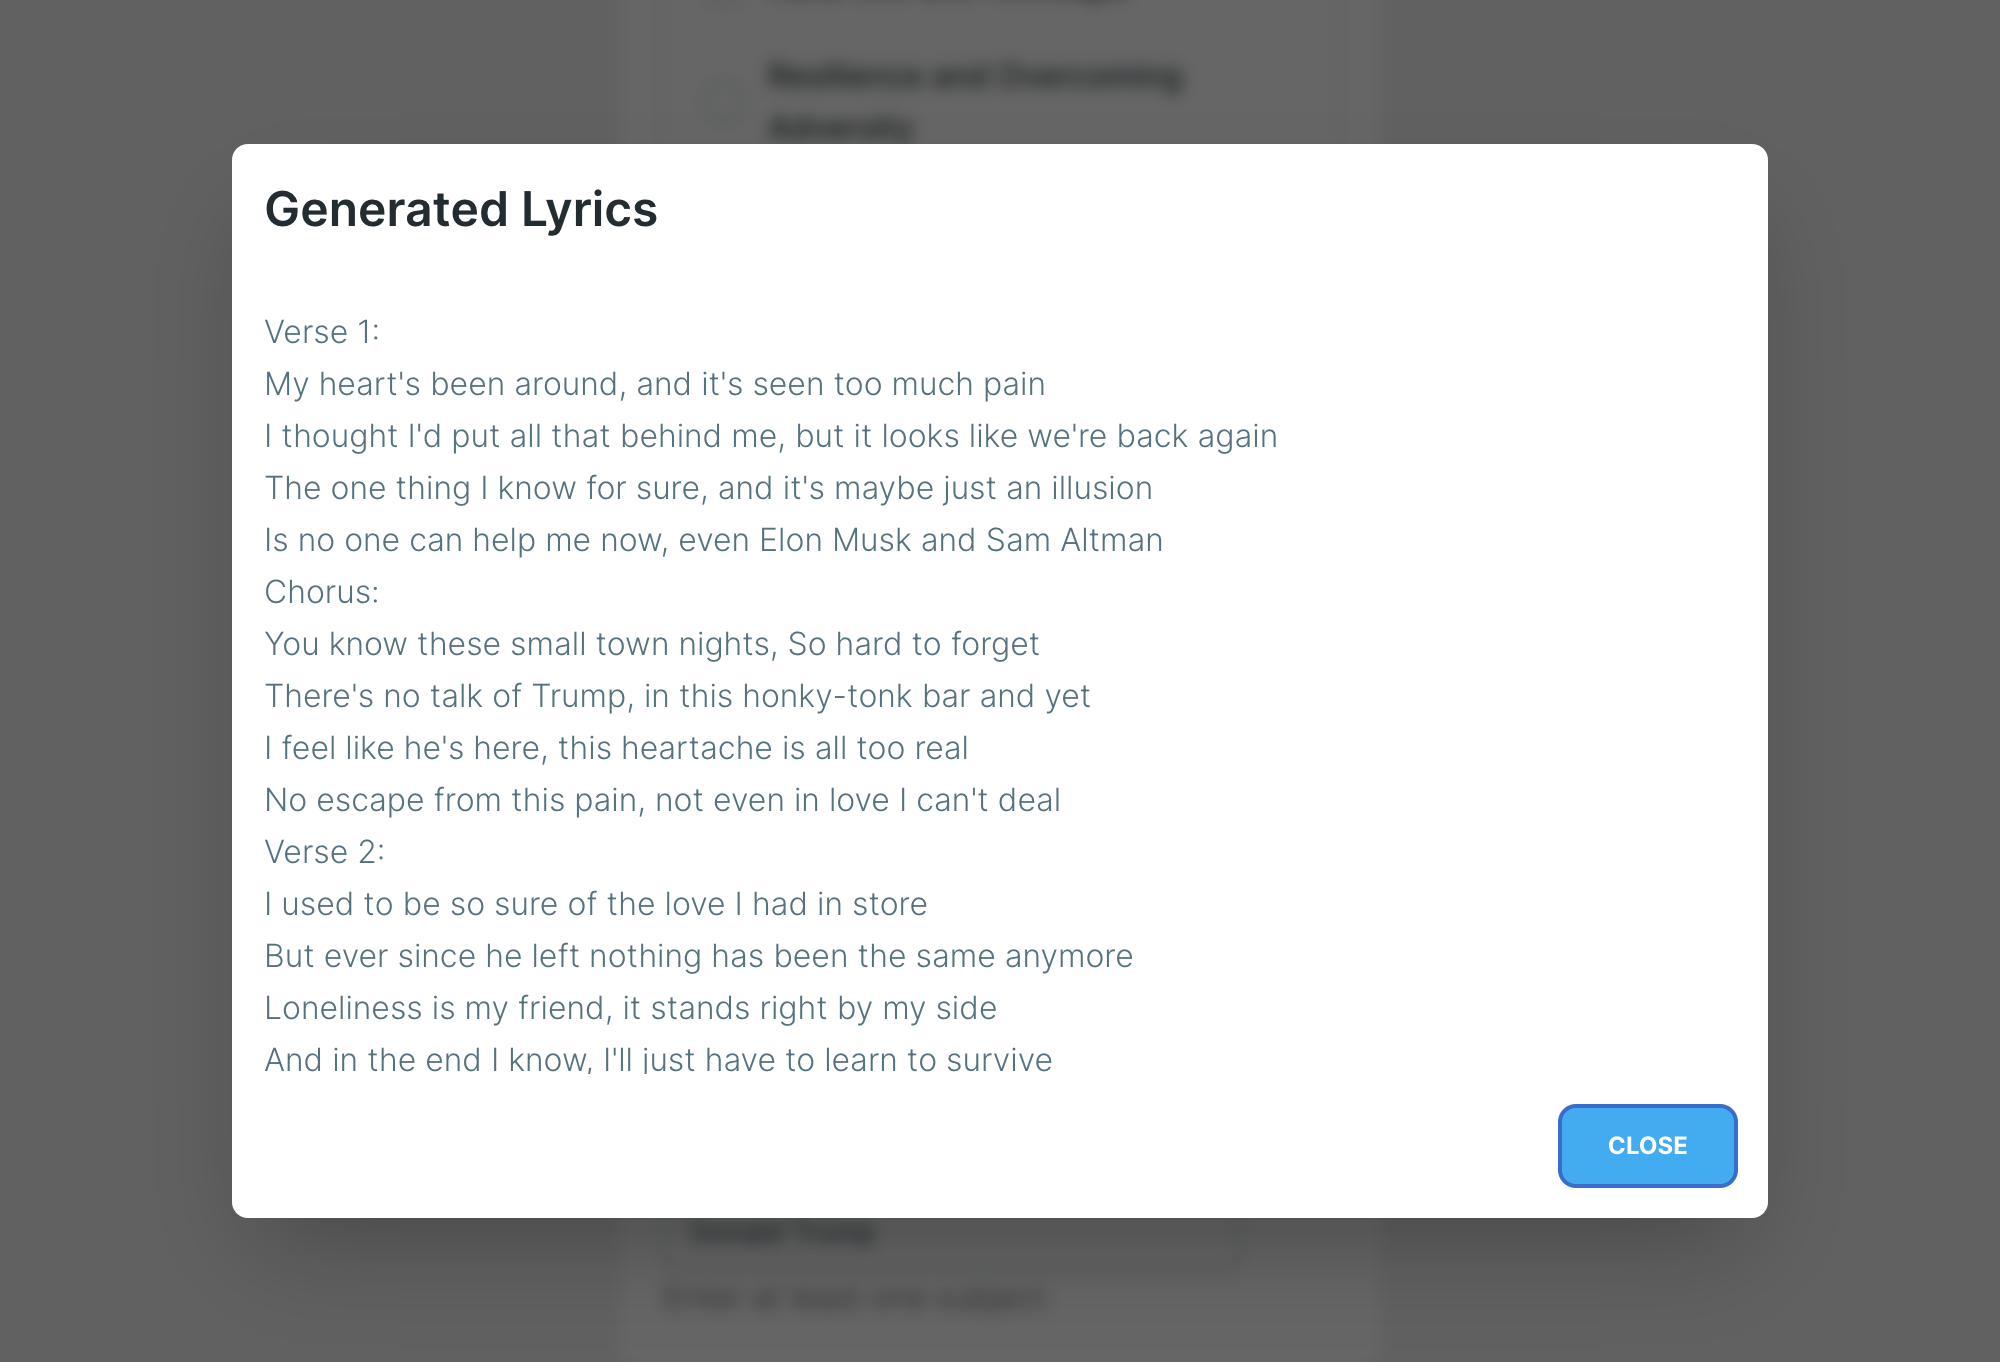2000x1362 pixels.
Task: Click the Chorus label in the lyrics
Action: click(x=322, y=591)
